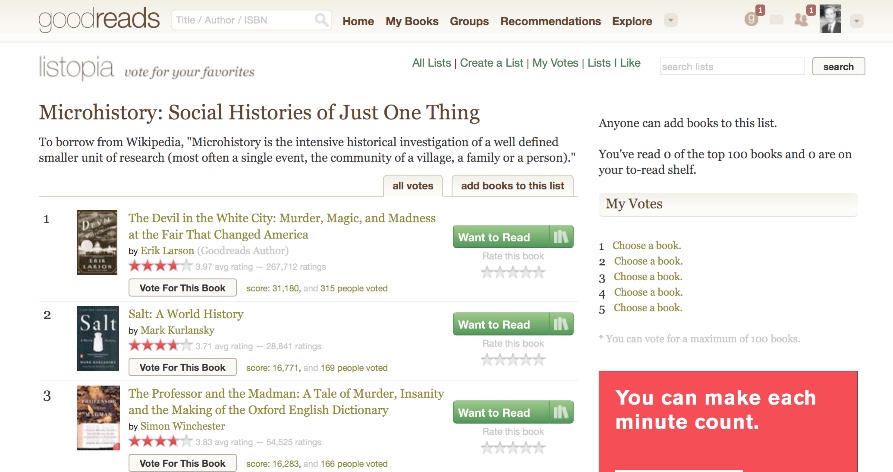The width and height of the screenshot is (893, 472).
Task: Open the Goodreads notifications icon
Action: click(x=752, y=20)
